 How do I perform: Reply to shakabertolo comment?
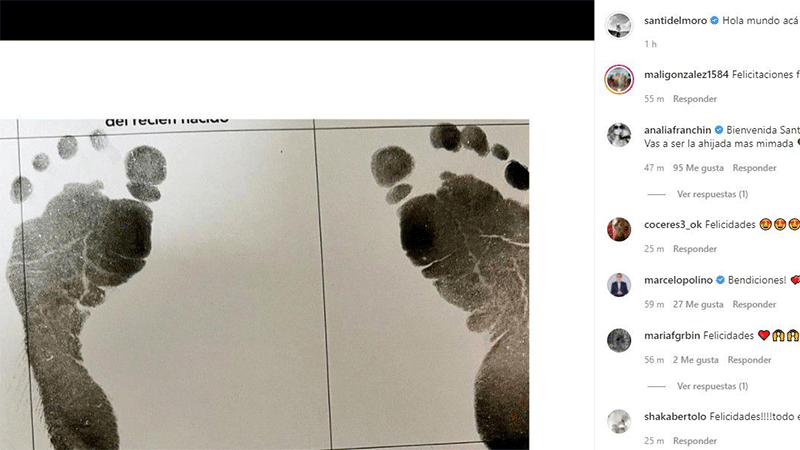point(694,440)
